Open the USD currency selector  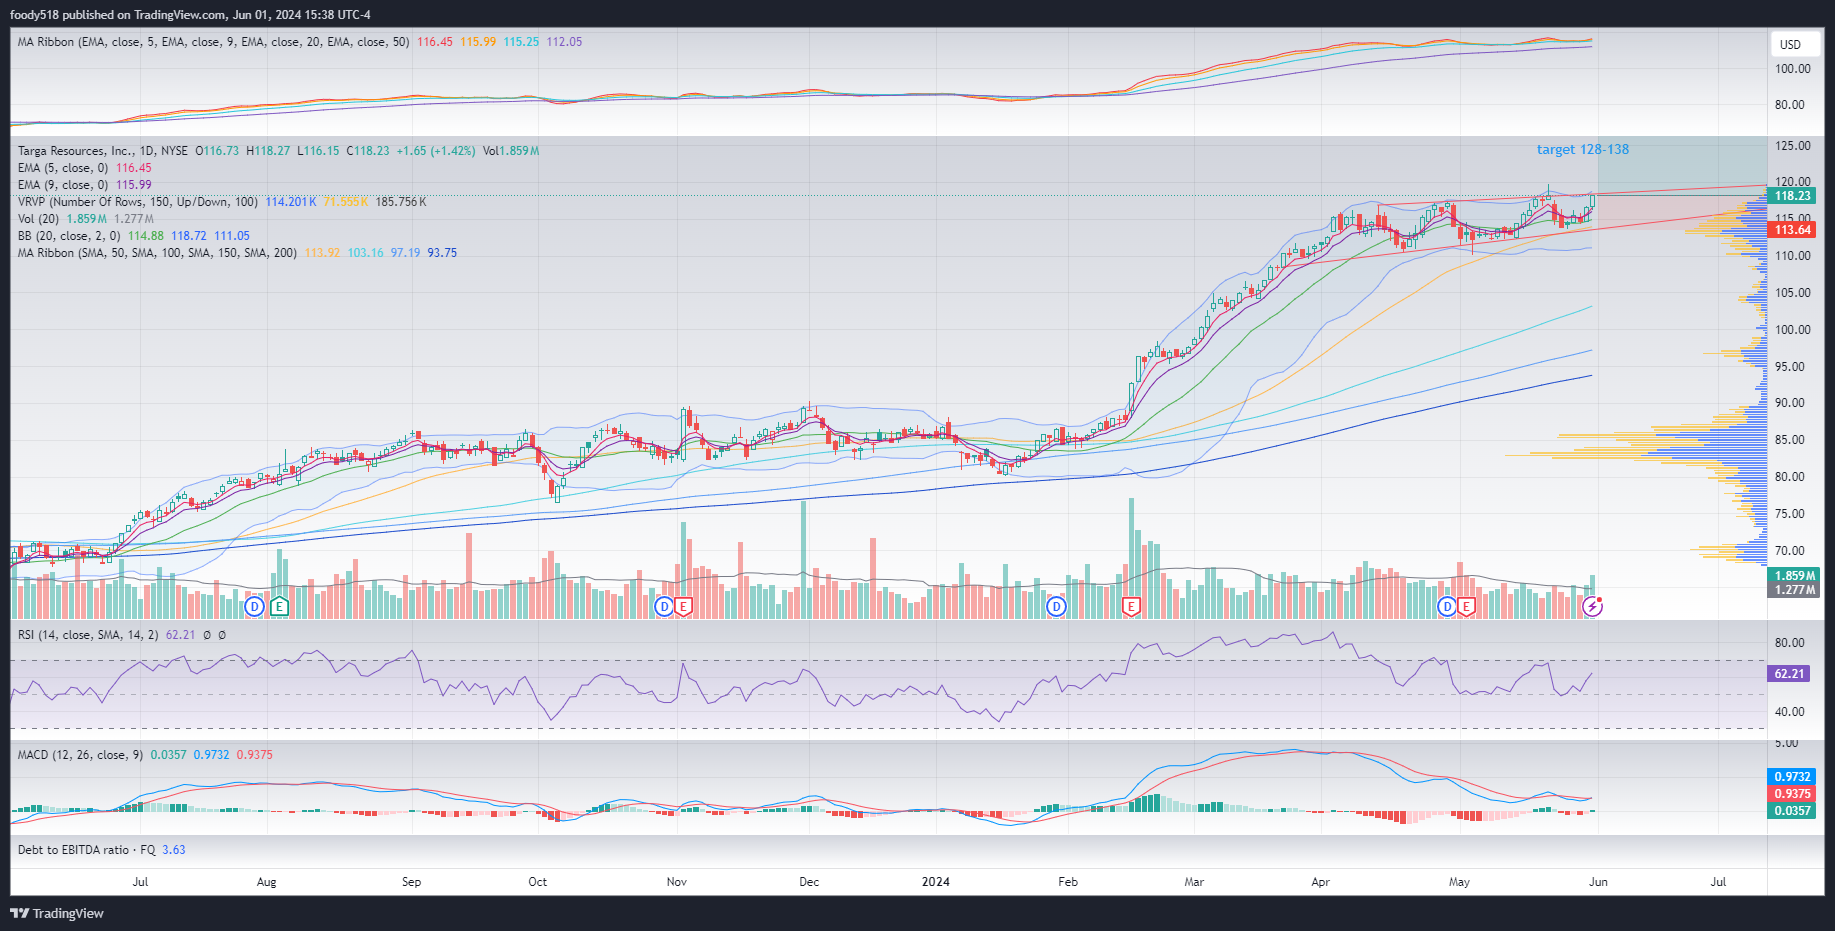click(1790, 44)
